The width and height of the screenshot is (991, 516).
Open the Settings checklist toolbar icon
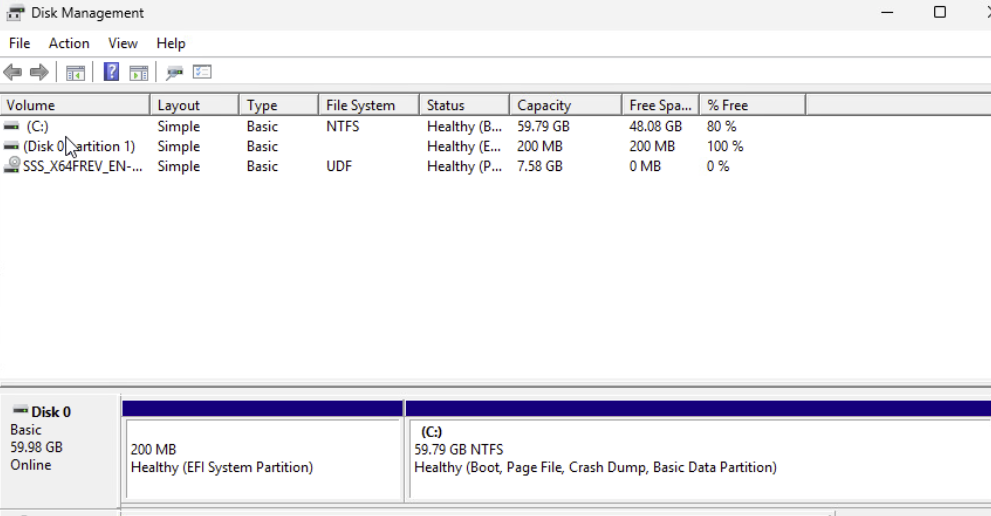(x=202, y=72)
